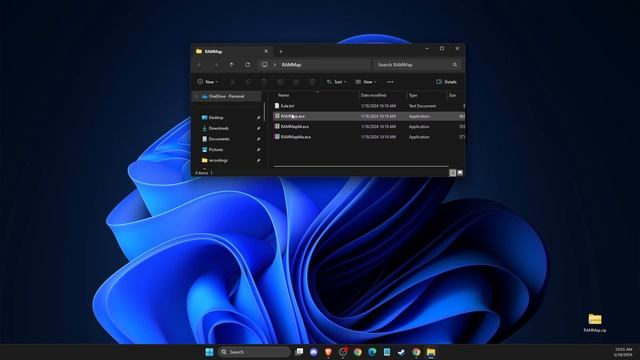Click the search magnifier icon
The image size is (640, 360).
tap(454, 64)
